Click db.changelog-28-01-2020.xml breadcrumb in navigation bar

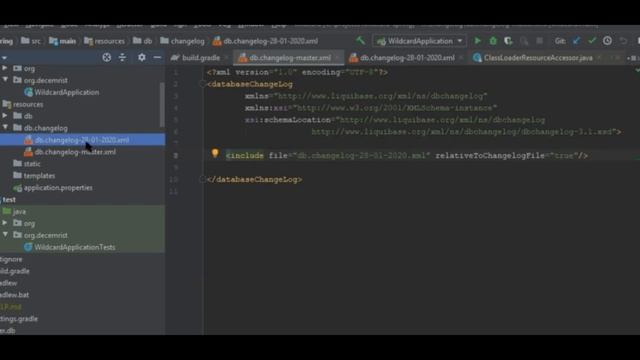(x=265, y=41)
